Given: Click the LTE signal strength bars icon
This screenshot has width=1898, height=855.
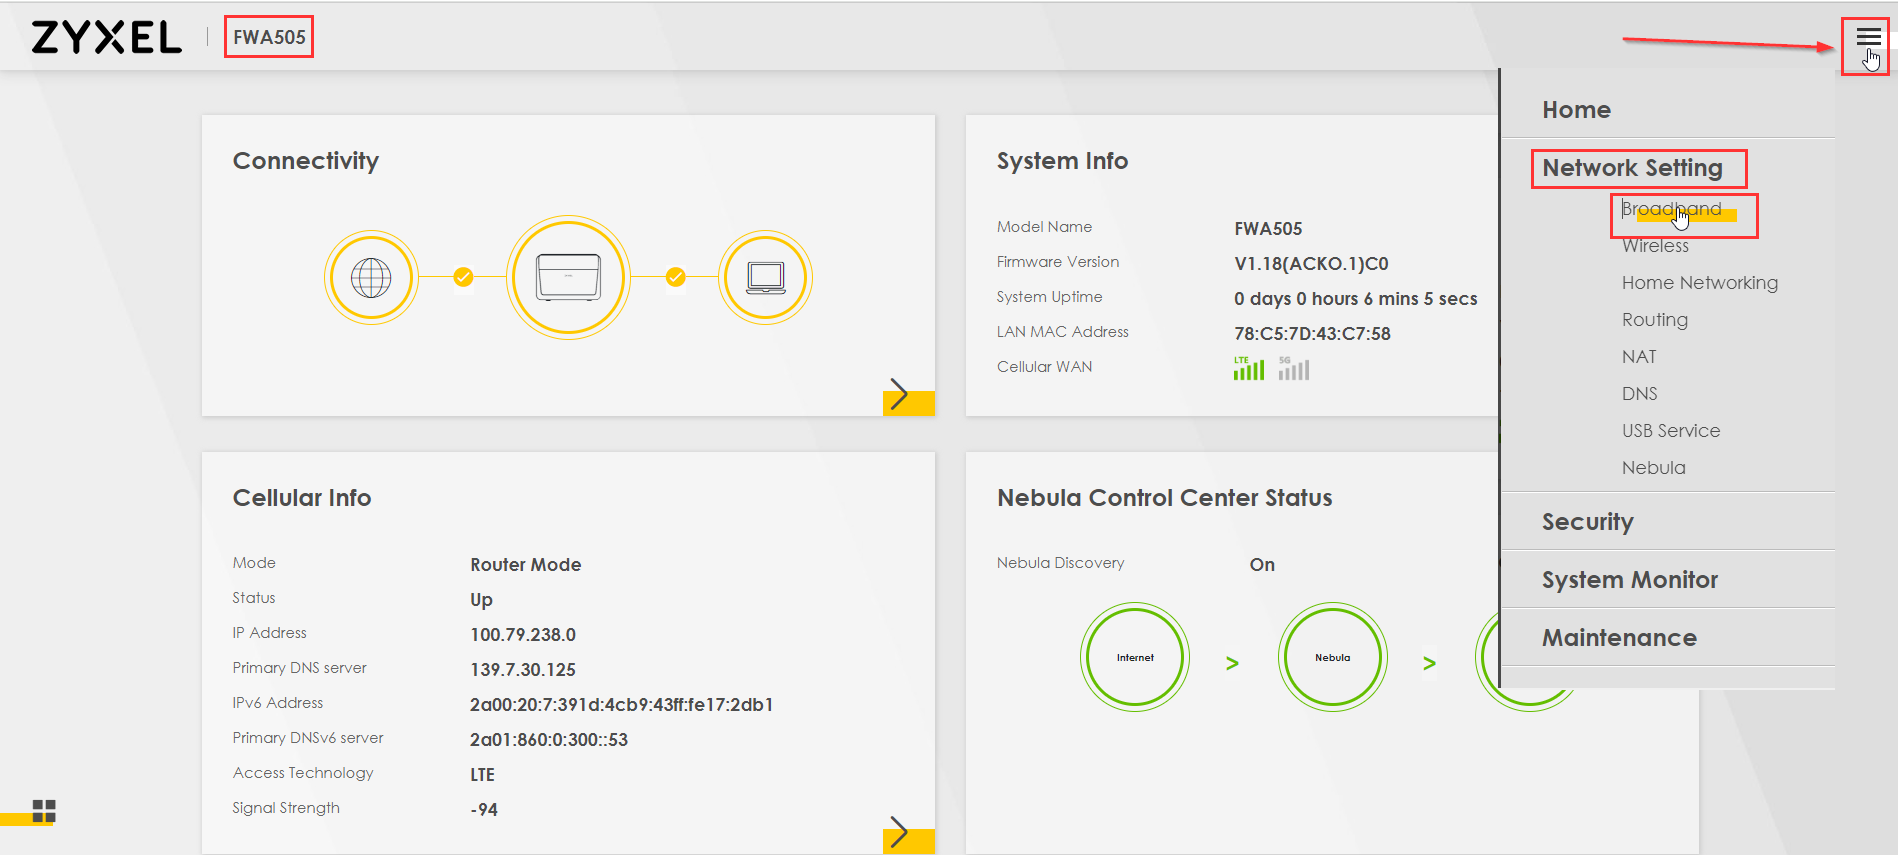Looking at the screenshot, I should (1248, 369).
